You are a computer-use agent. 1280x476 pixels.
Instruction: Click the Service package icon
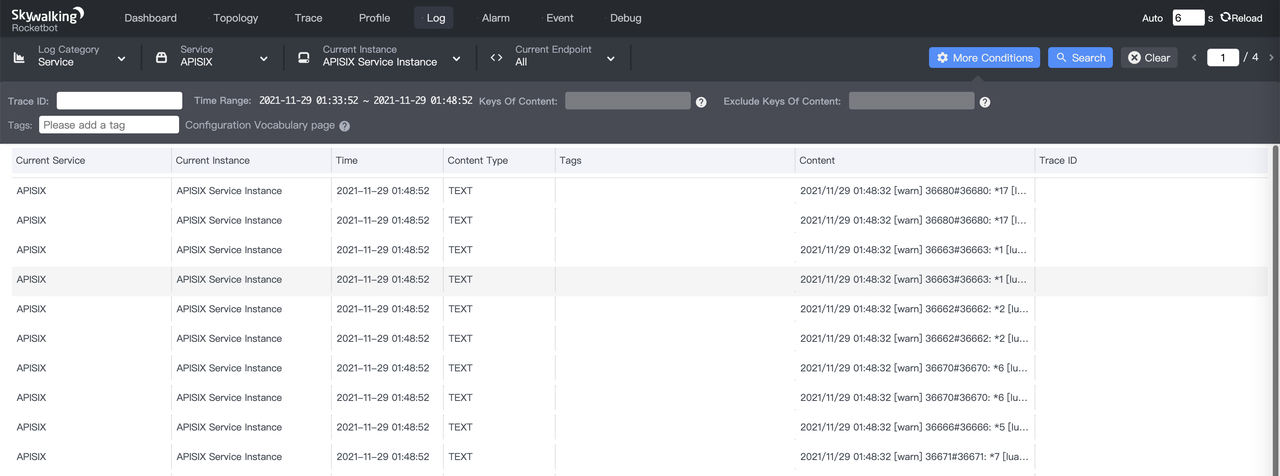click(x=161, y=58)
